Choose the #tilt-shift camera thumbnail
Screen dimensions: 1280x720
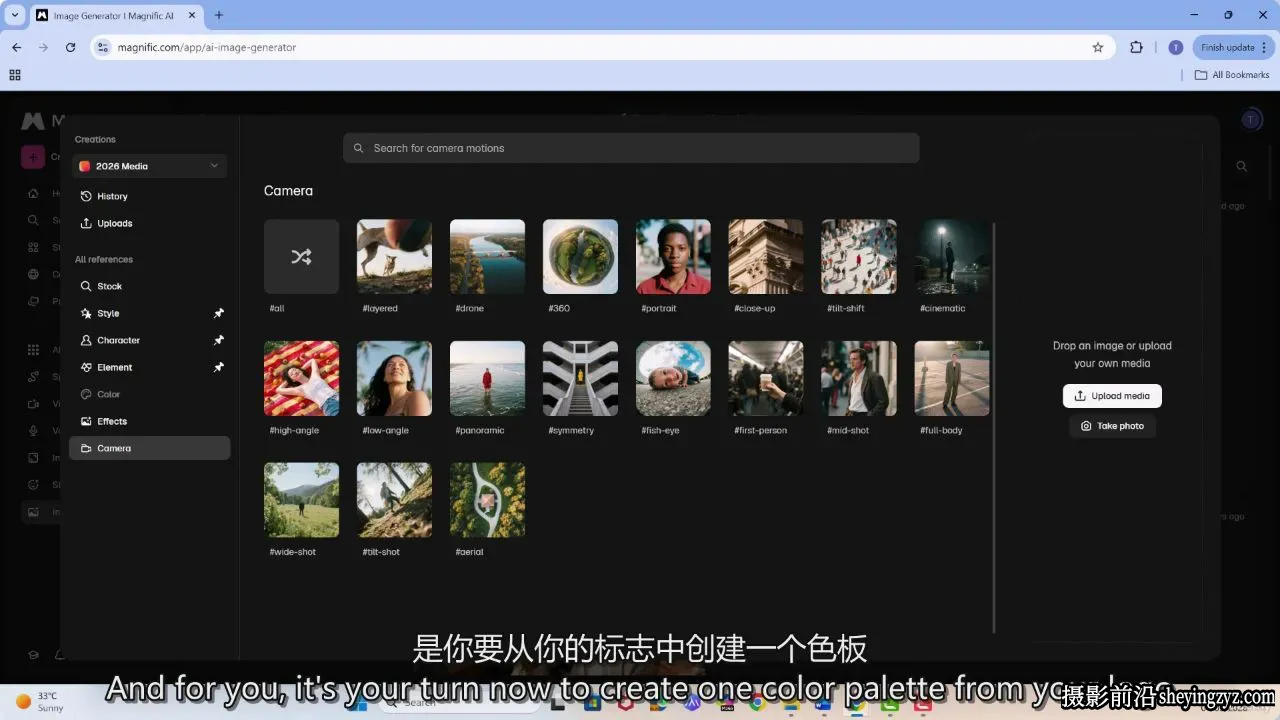pos(859,256)
